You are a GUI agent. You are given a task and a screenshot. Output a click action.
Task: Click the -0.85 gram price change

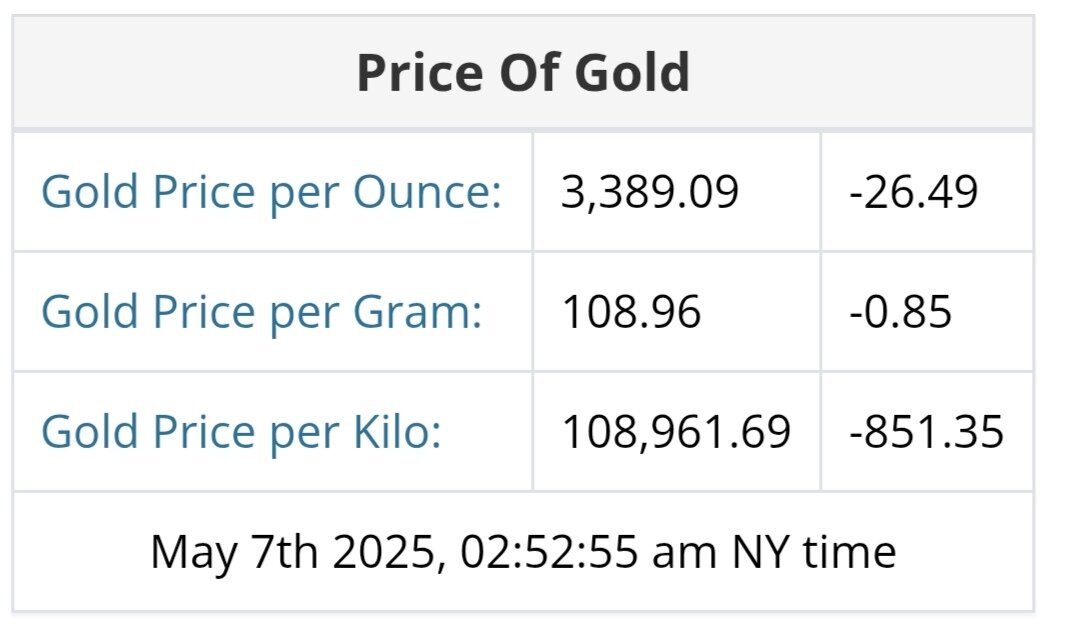[x=900, y=311]
